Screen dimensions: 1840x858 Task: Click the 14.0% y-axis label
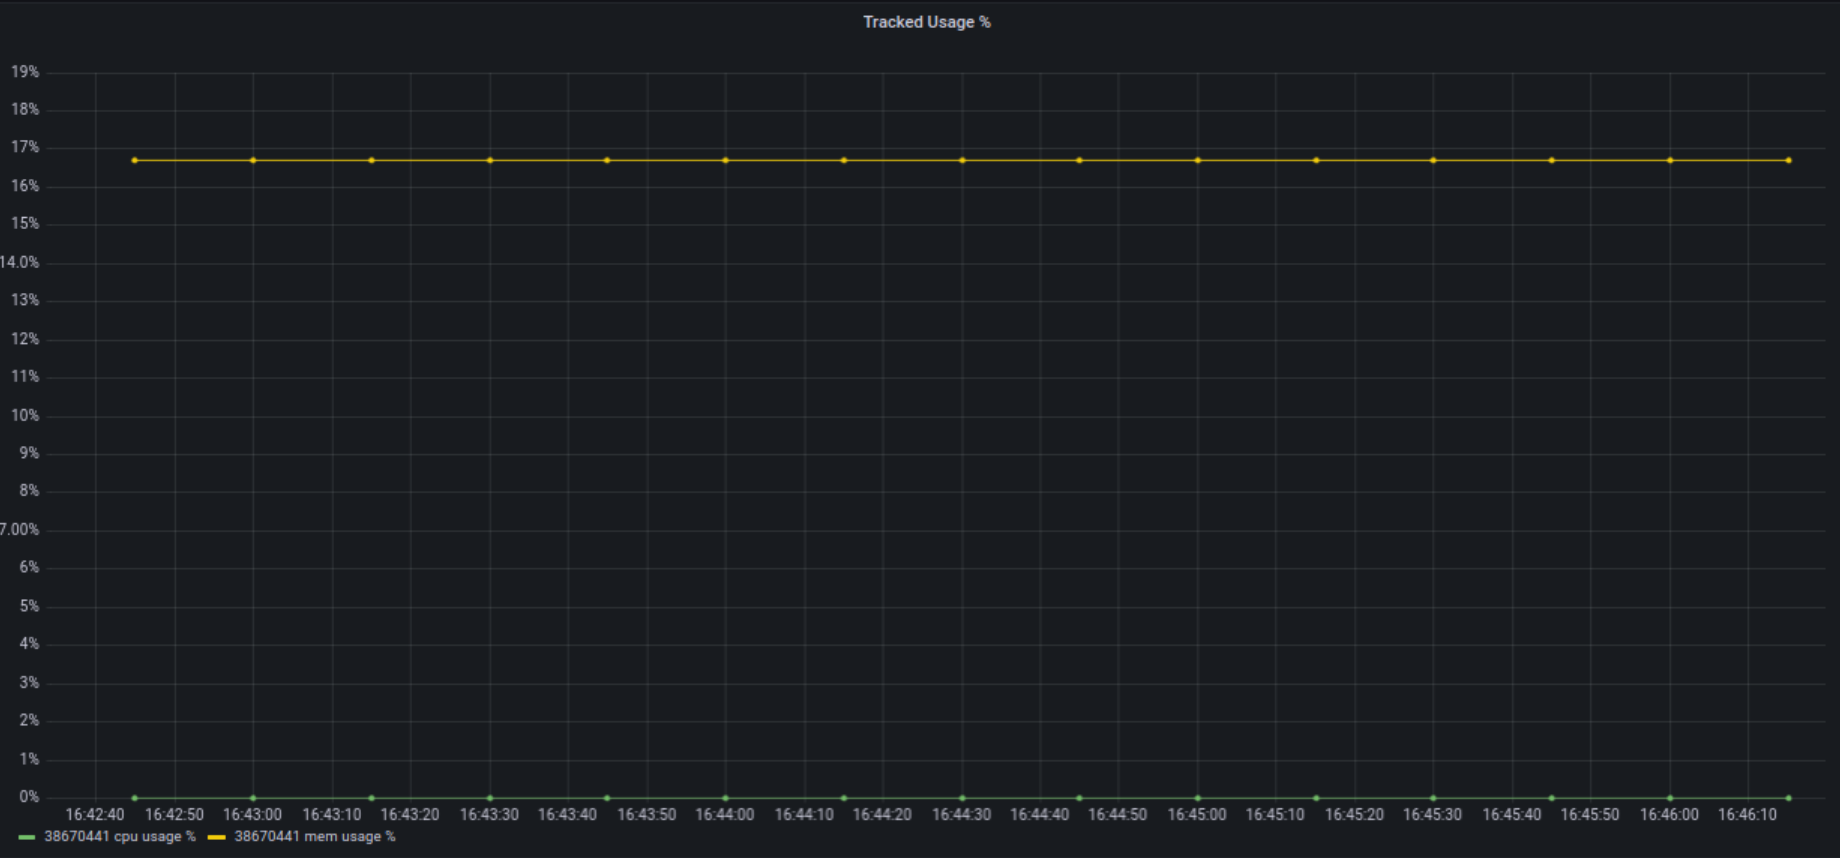coord(20,262)
